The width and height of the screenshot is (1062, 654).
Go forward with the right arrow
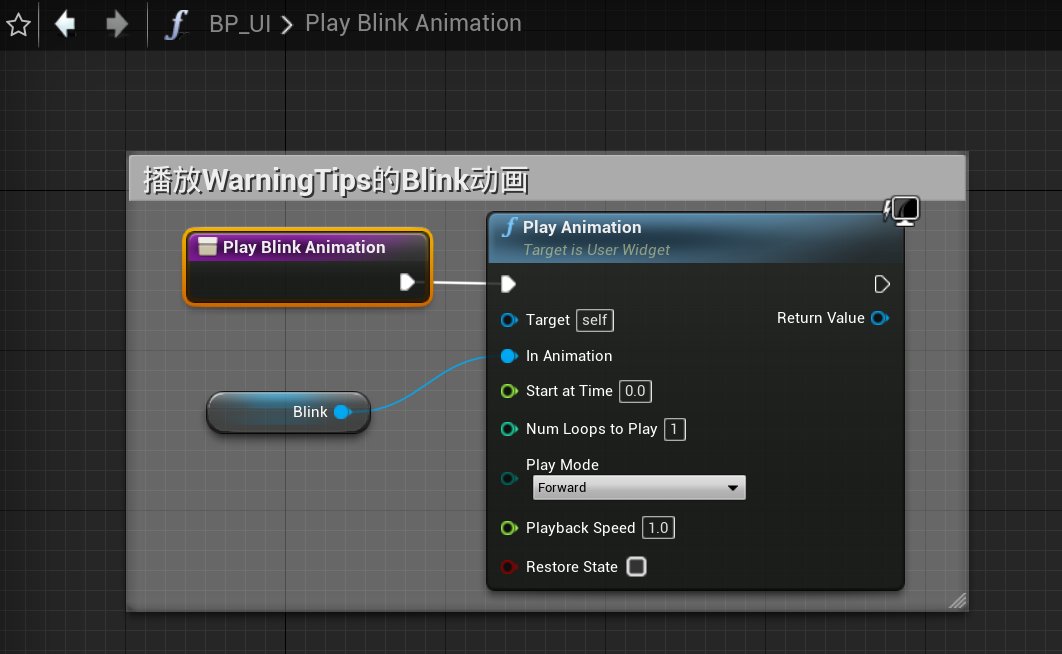117,24
